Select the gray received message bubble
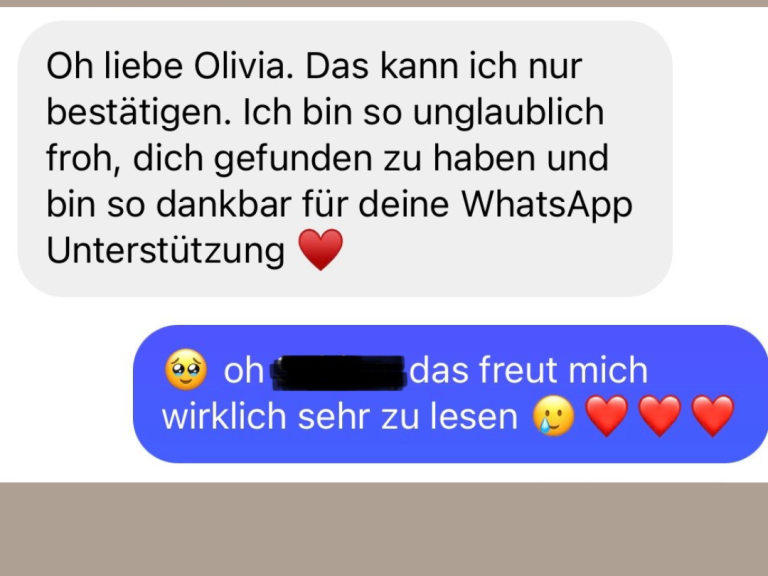 click(345, 158)
